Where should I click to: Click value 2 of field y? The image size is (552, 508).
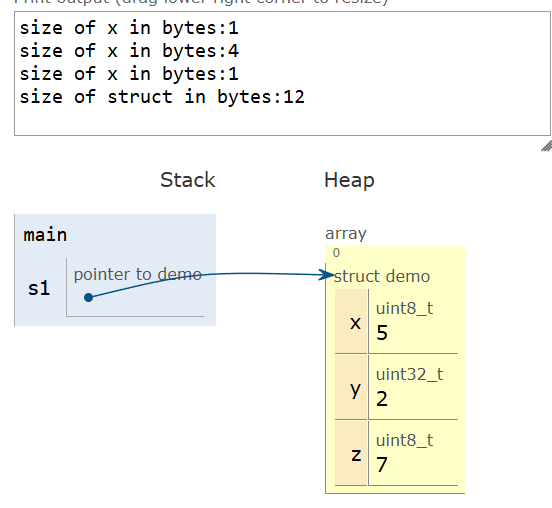click(382, 399)
